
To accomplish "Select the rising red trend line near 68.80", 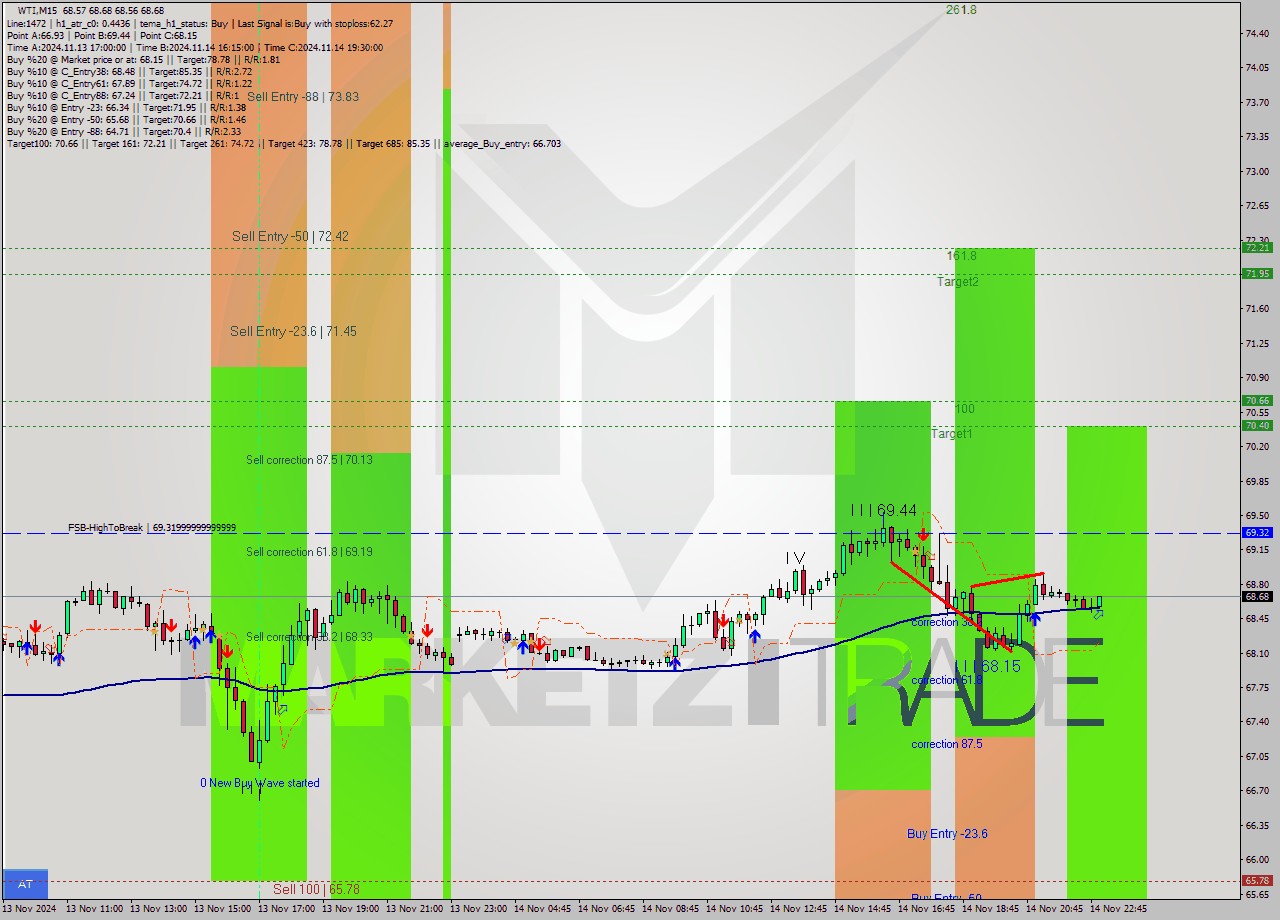I will pos(1007,579).
